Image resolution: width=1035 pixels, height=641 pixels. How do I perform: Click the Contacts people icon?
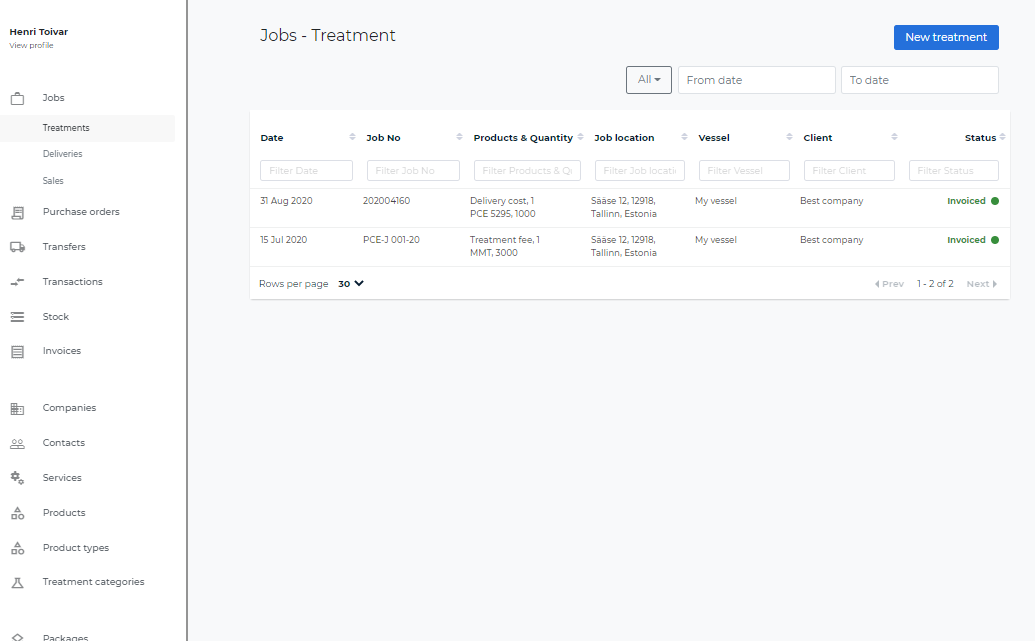(x=18, y=444)
